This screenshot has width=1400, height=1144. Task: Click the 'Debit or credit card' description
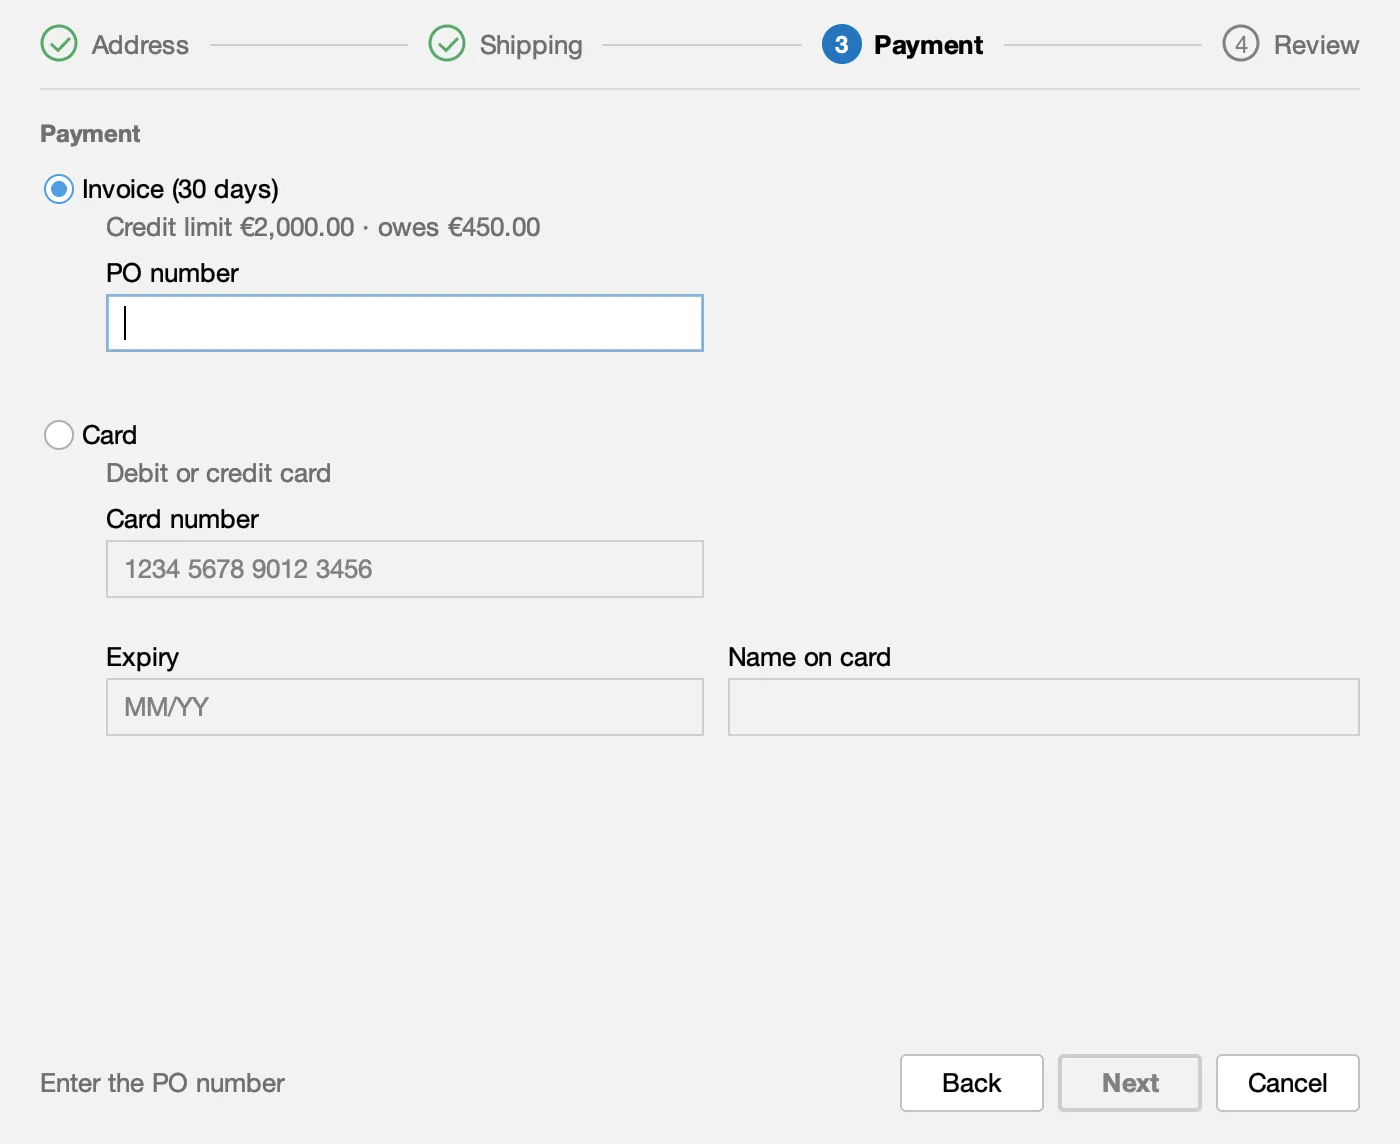218,473
